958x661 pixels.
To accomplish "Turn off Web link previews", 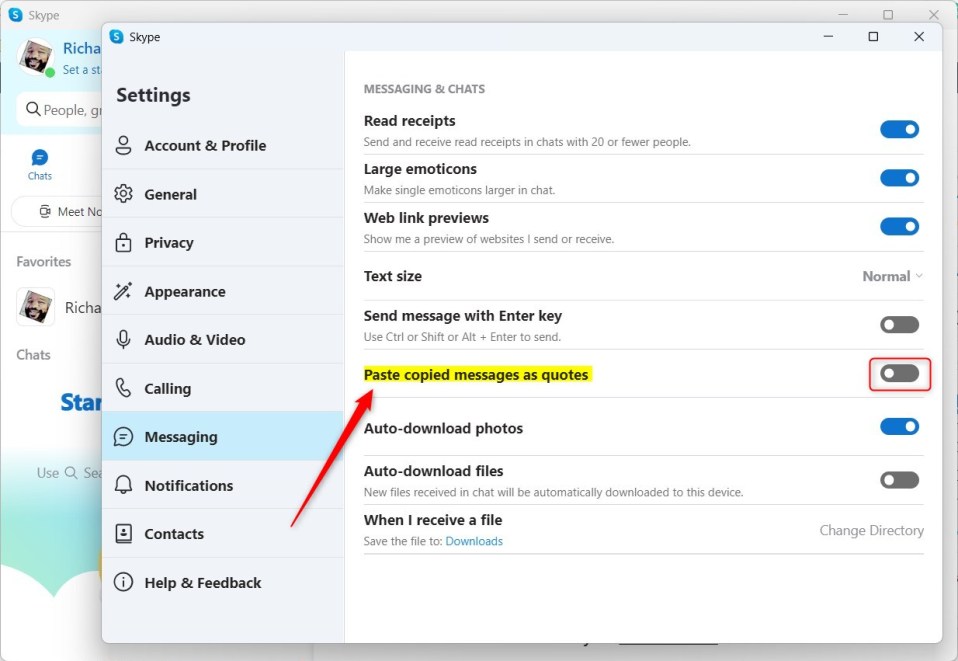I will click(x=899, y=227).
